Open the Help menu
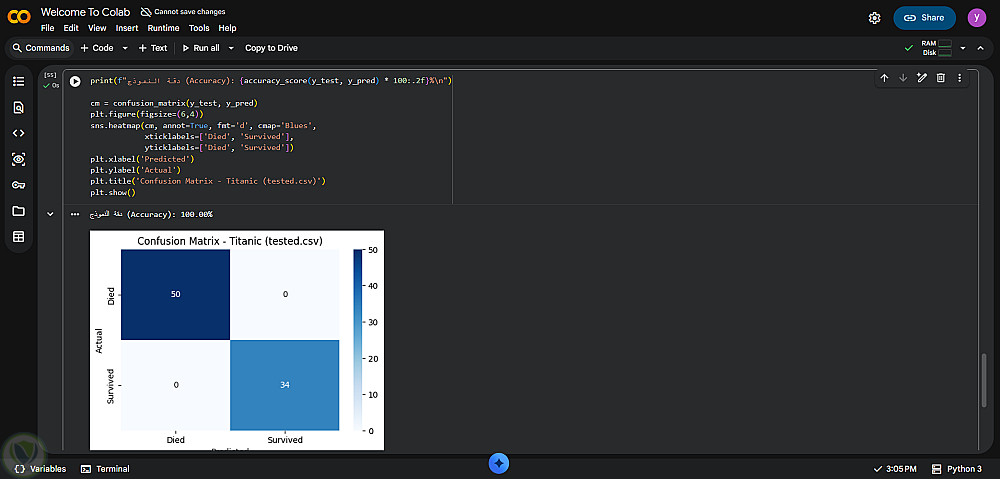1000x479 pixels. pos(227,28)
